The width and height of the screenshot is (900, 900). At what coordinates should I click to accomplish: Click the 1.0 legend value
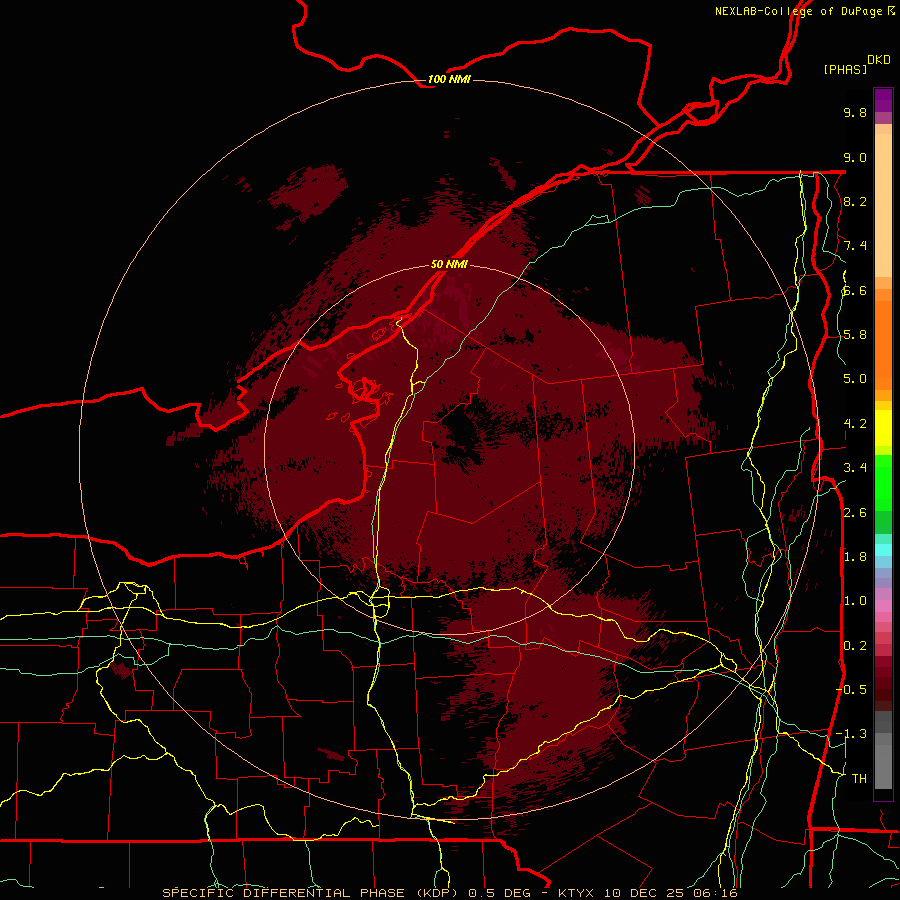855,601
